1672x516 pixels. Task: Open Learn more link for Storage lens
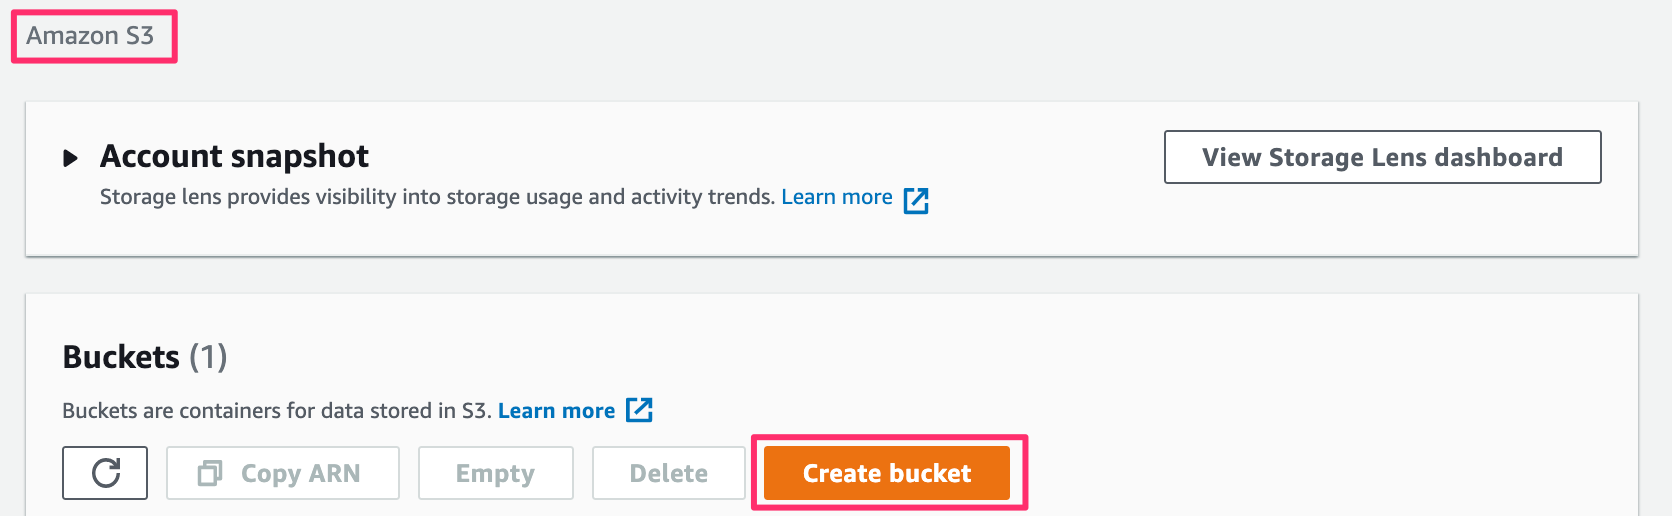point(836,197)
